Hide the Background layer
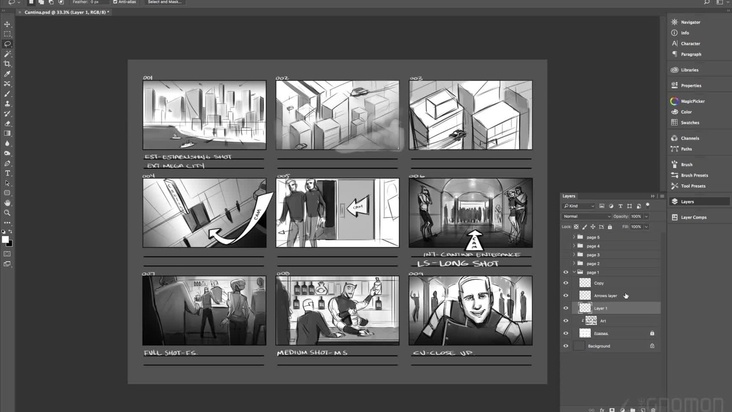The image size is (732, 412). tap(566, 346)
